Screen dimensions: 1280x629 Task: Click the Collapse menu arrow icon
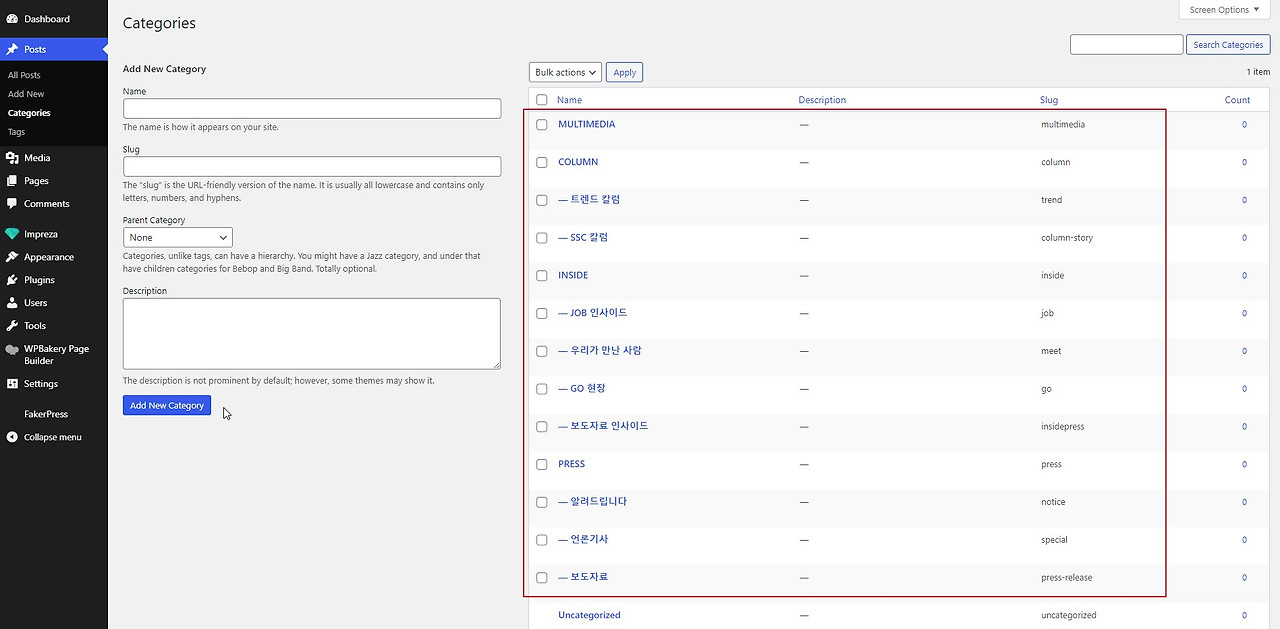click(x=12, y=437)
